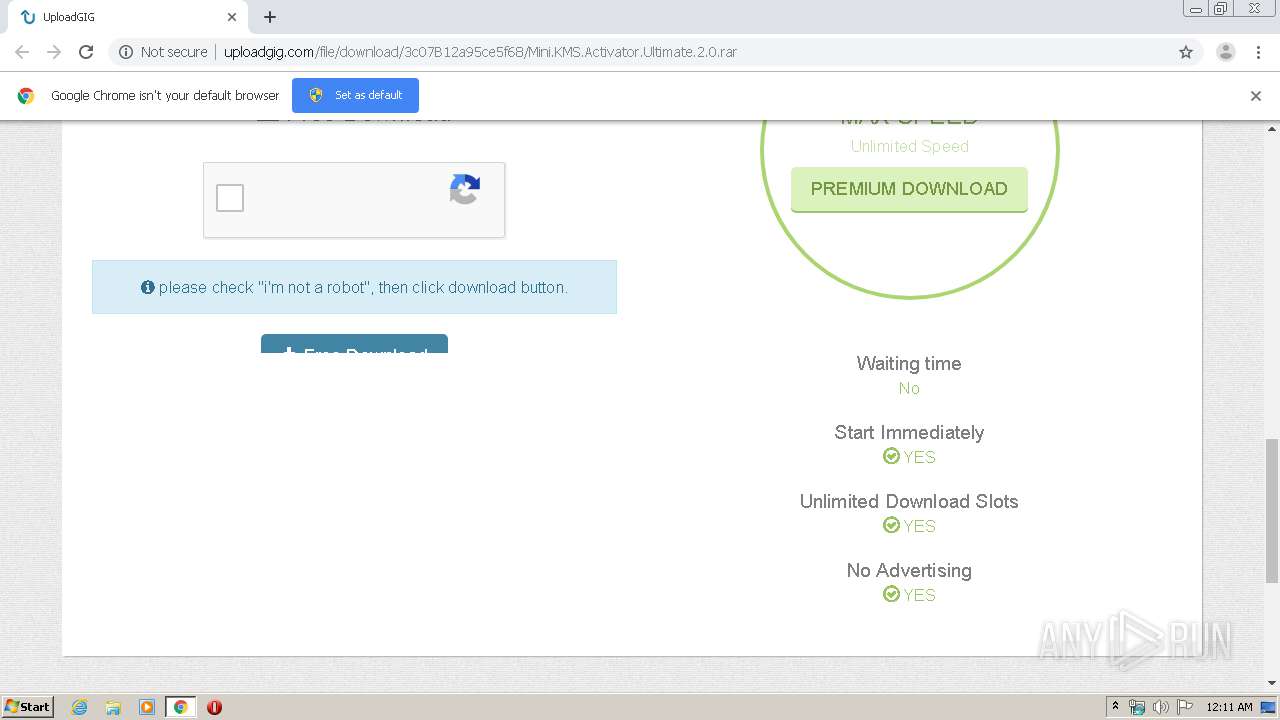Reload the page with the refresh icon
Viewport: 1280px width, 720px height.
click(86, 52)
